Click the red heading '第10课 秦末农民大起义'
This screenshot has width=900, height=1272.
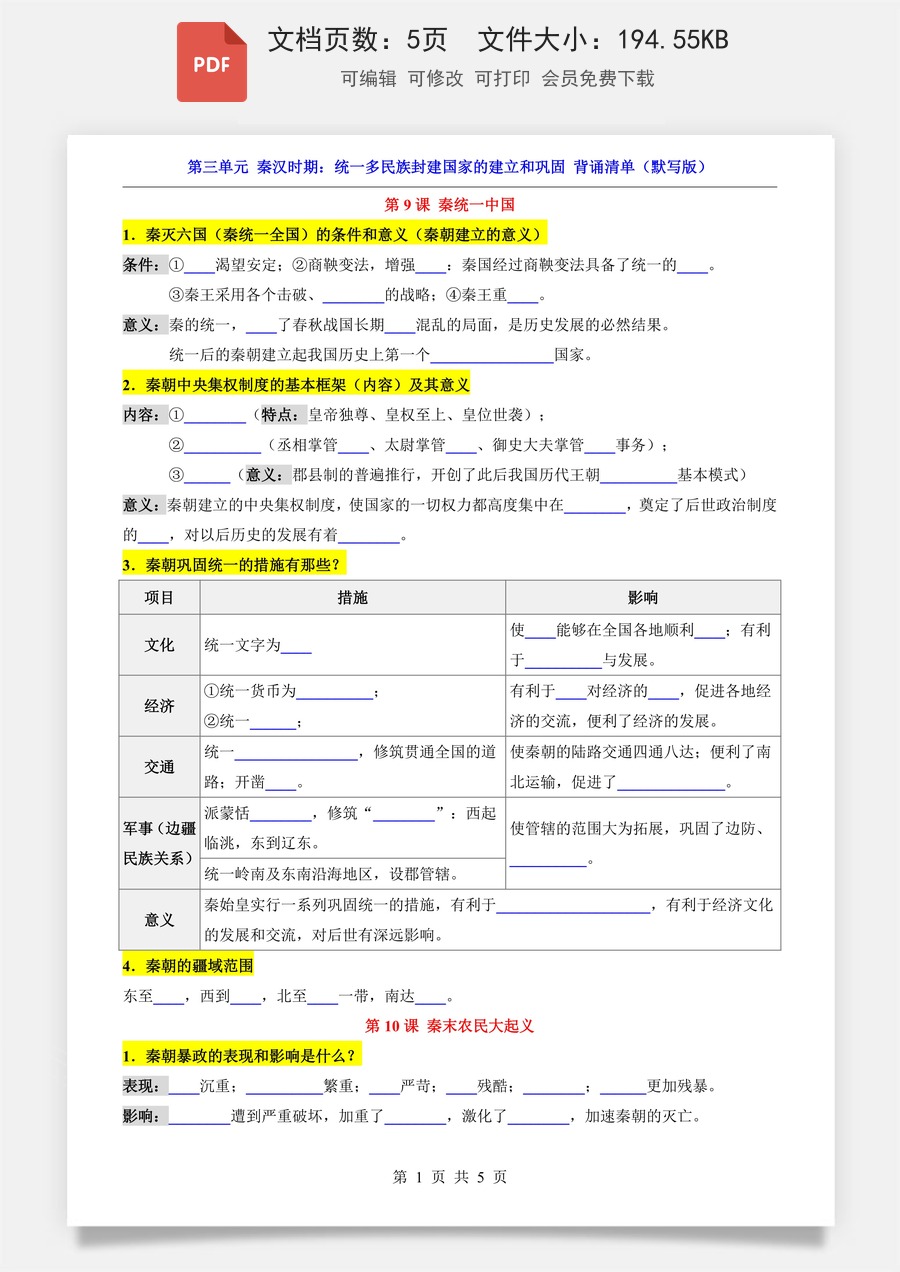pos(450,1026)
